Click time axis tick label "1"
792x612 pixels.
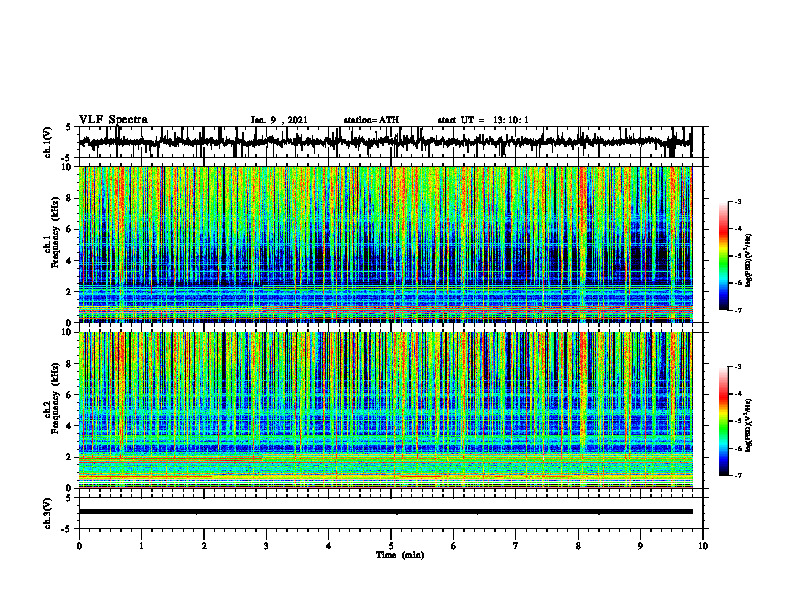141,546
